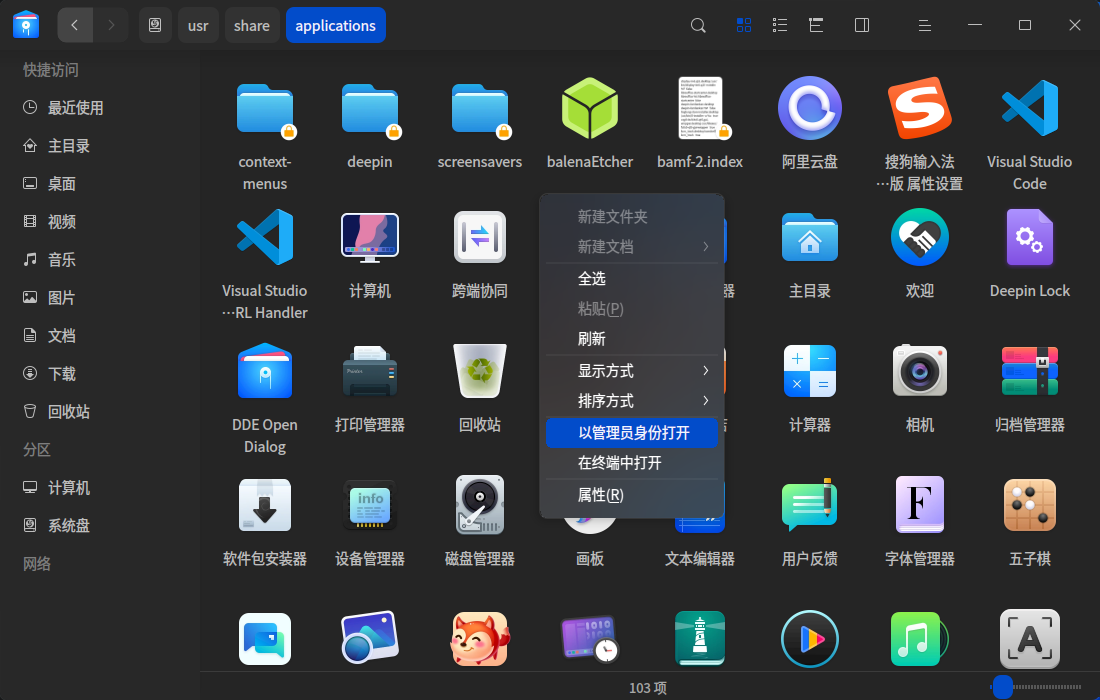Select the 字体管理器 font icon
Screen dimensions: 1100x700
920,505
